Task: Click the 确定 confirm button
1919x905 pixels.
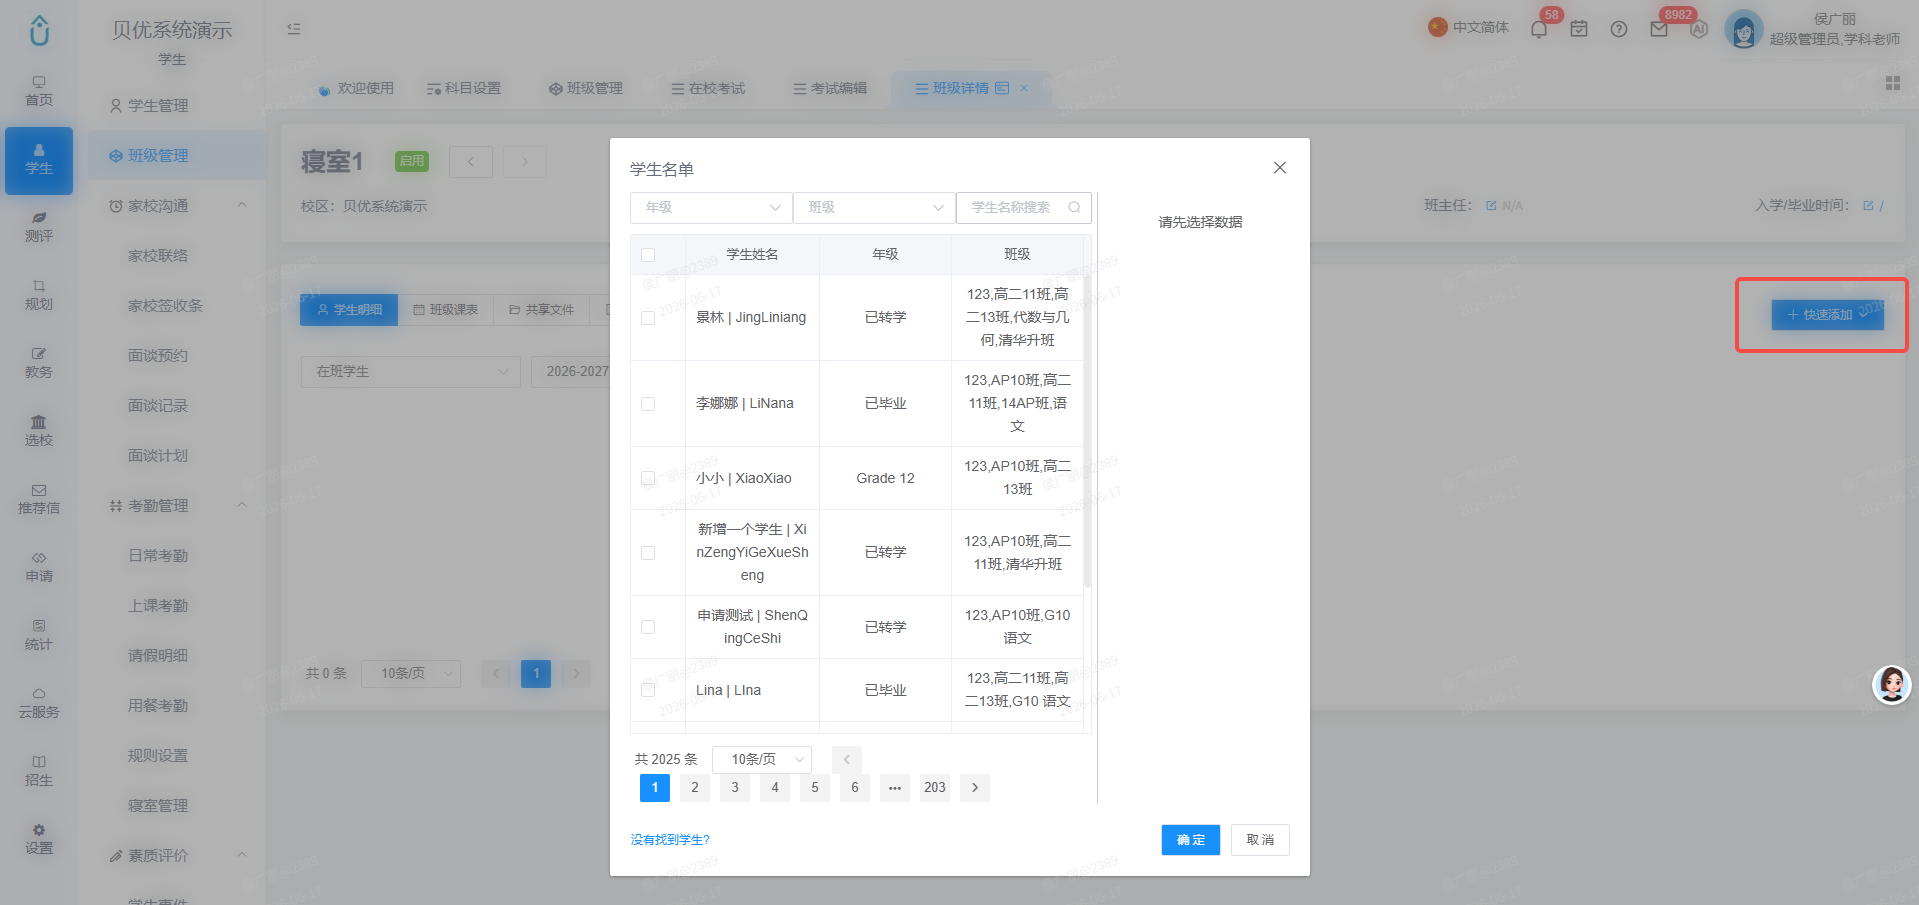Action: 1190,840
